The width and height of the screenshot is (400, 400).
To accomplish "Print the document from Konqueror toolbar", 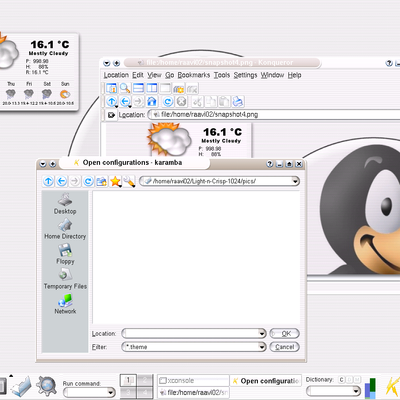I will [x=238, y=101].
